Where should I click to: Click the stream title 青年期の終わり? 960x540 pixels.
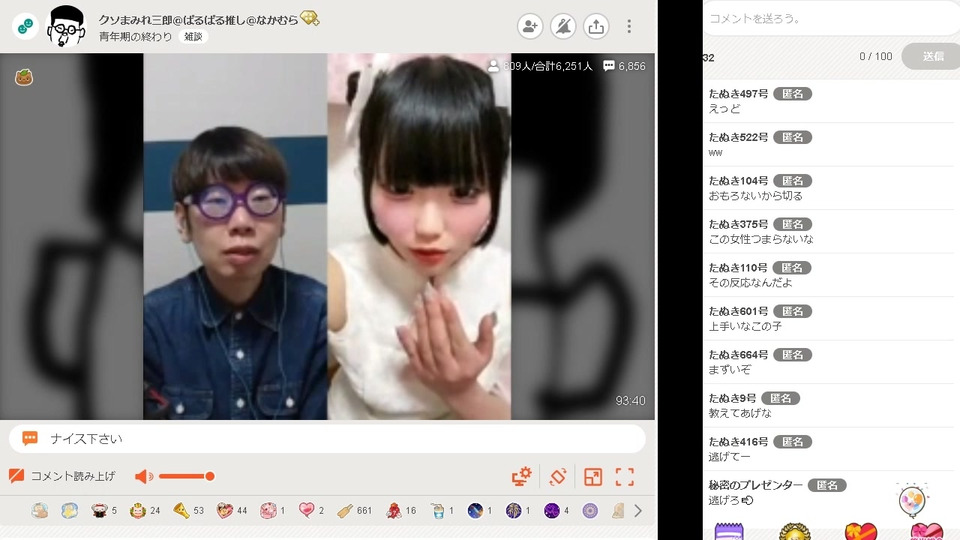(135, 37)
